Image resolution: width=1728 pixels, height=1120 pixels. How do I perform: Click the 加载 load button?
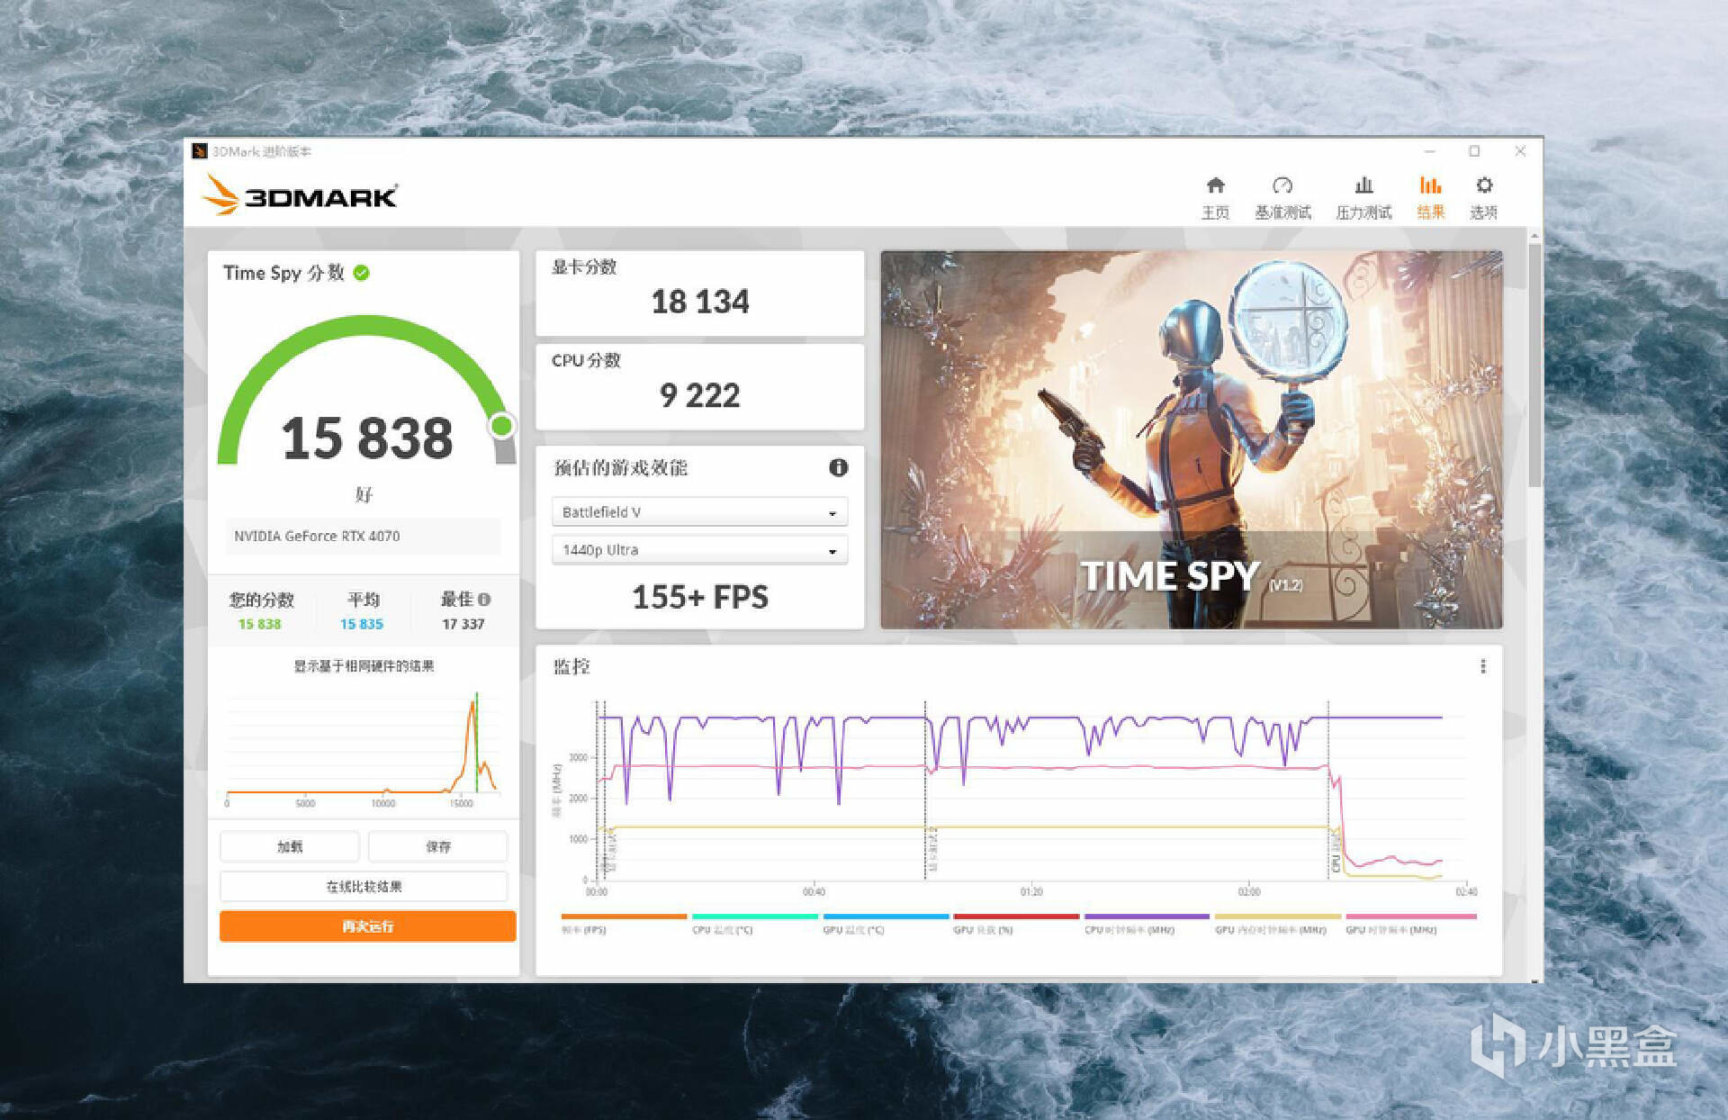[289, 847]
